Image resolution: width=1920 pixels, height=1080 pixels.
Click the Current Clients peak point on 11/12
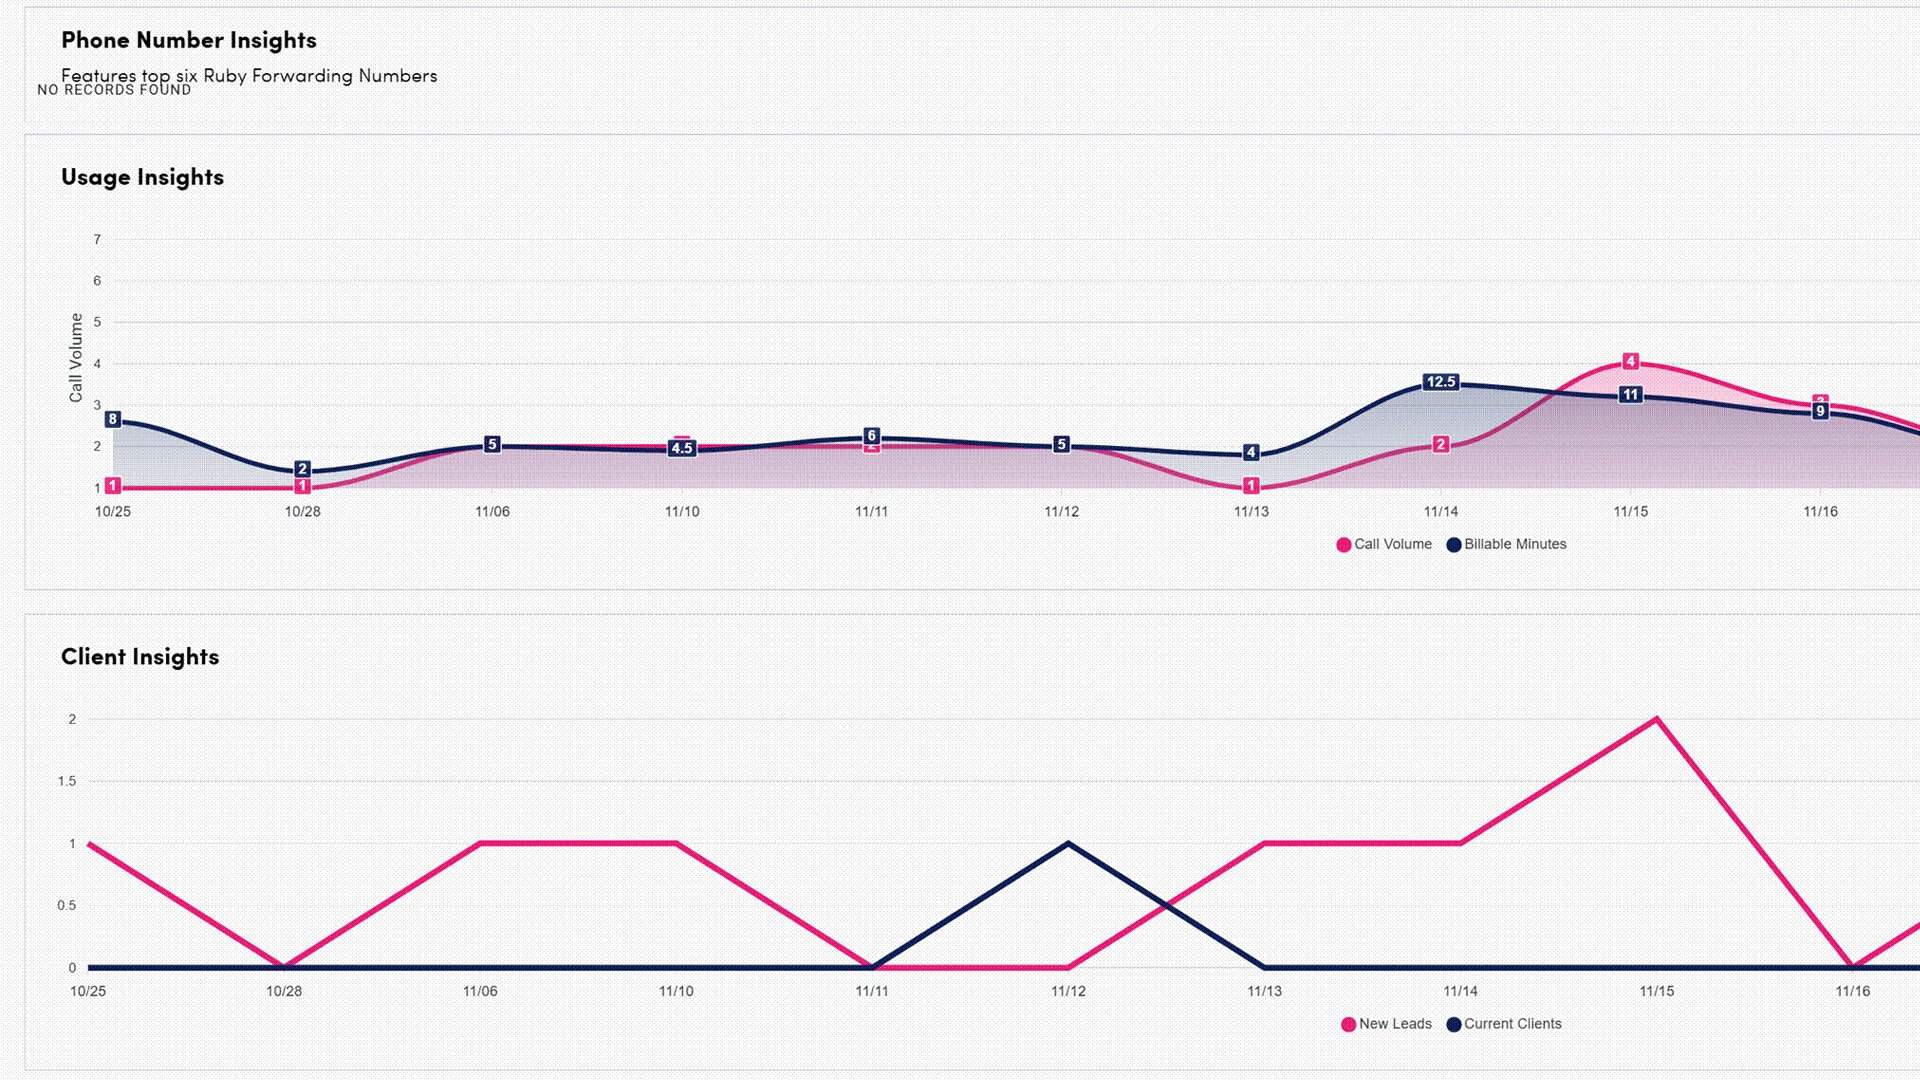[x=1068, y=844]
